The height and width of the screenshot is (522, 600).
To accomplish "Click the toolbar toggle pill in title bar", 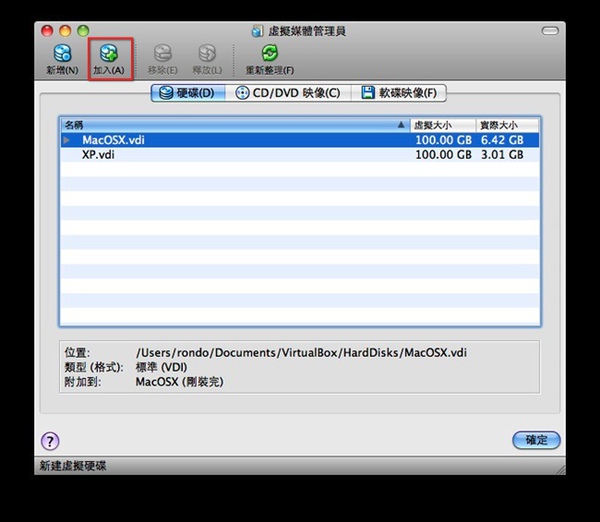I will point(550,31).
